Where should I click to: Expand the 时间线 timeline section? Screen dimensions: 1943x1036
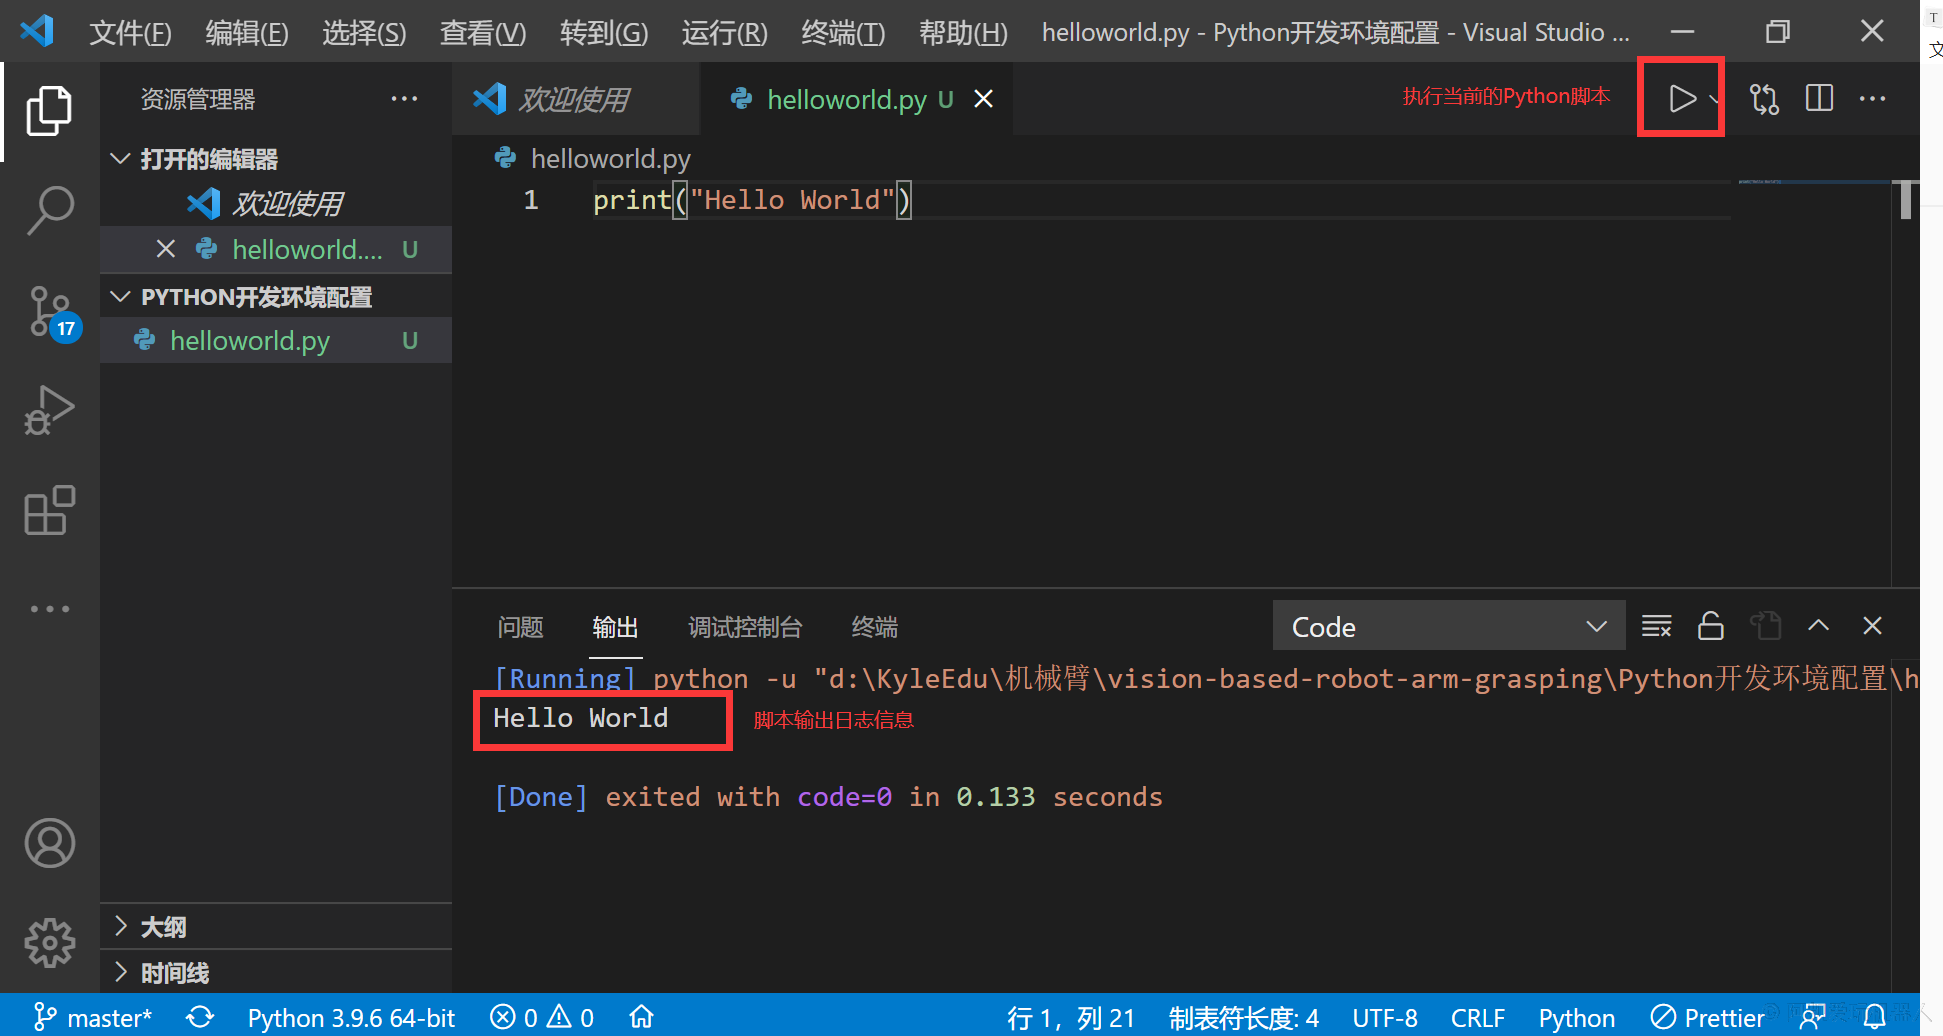[x=174, y=973]
